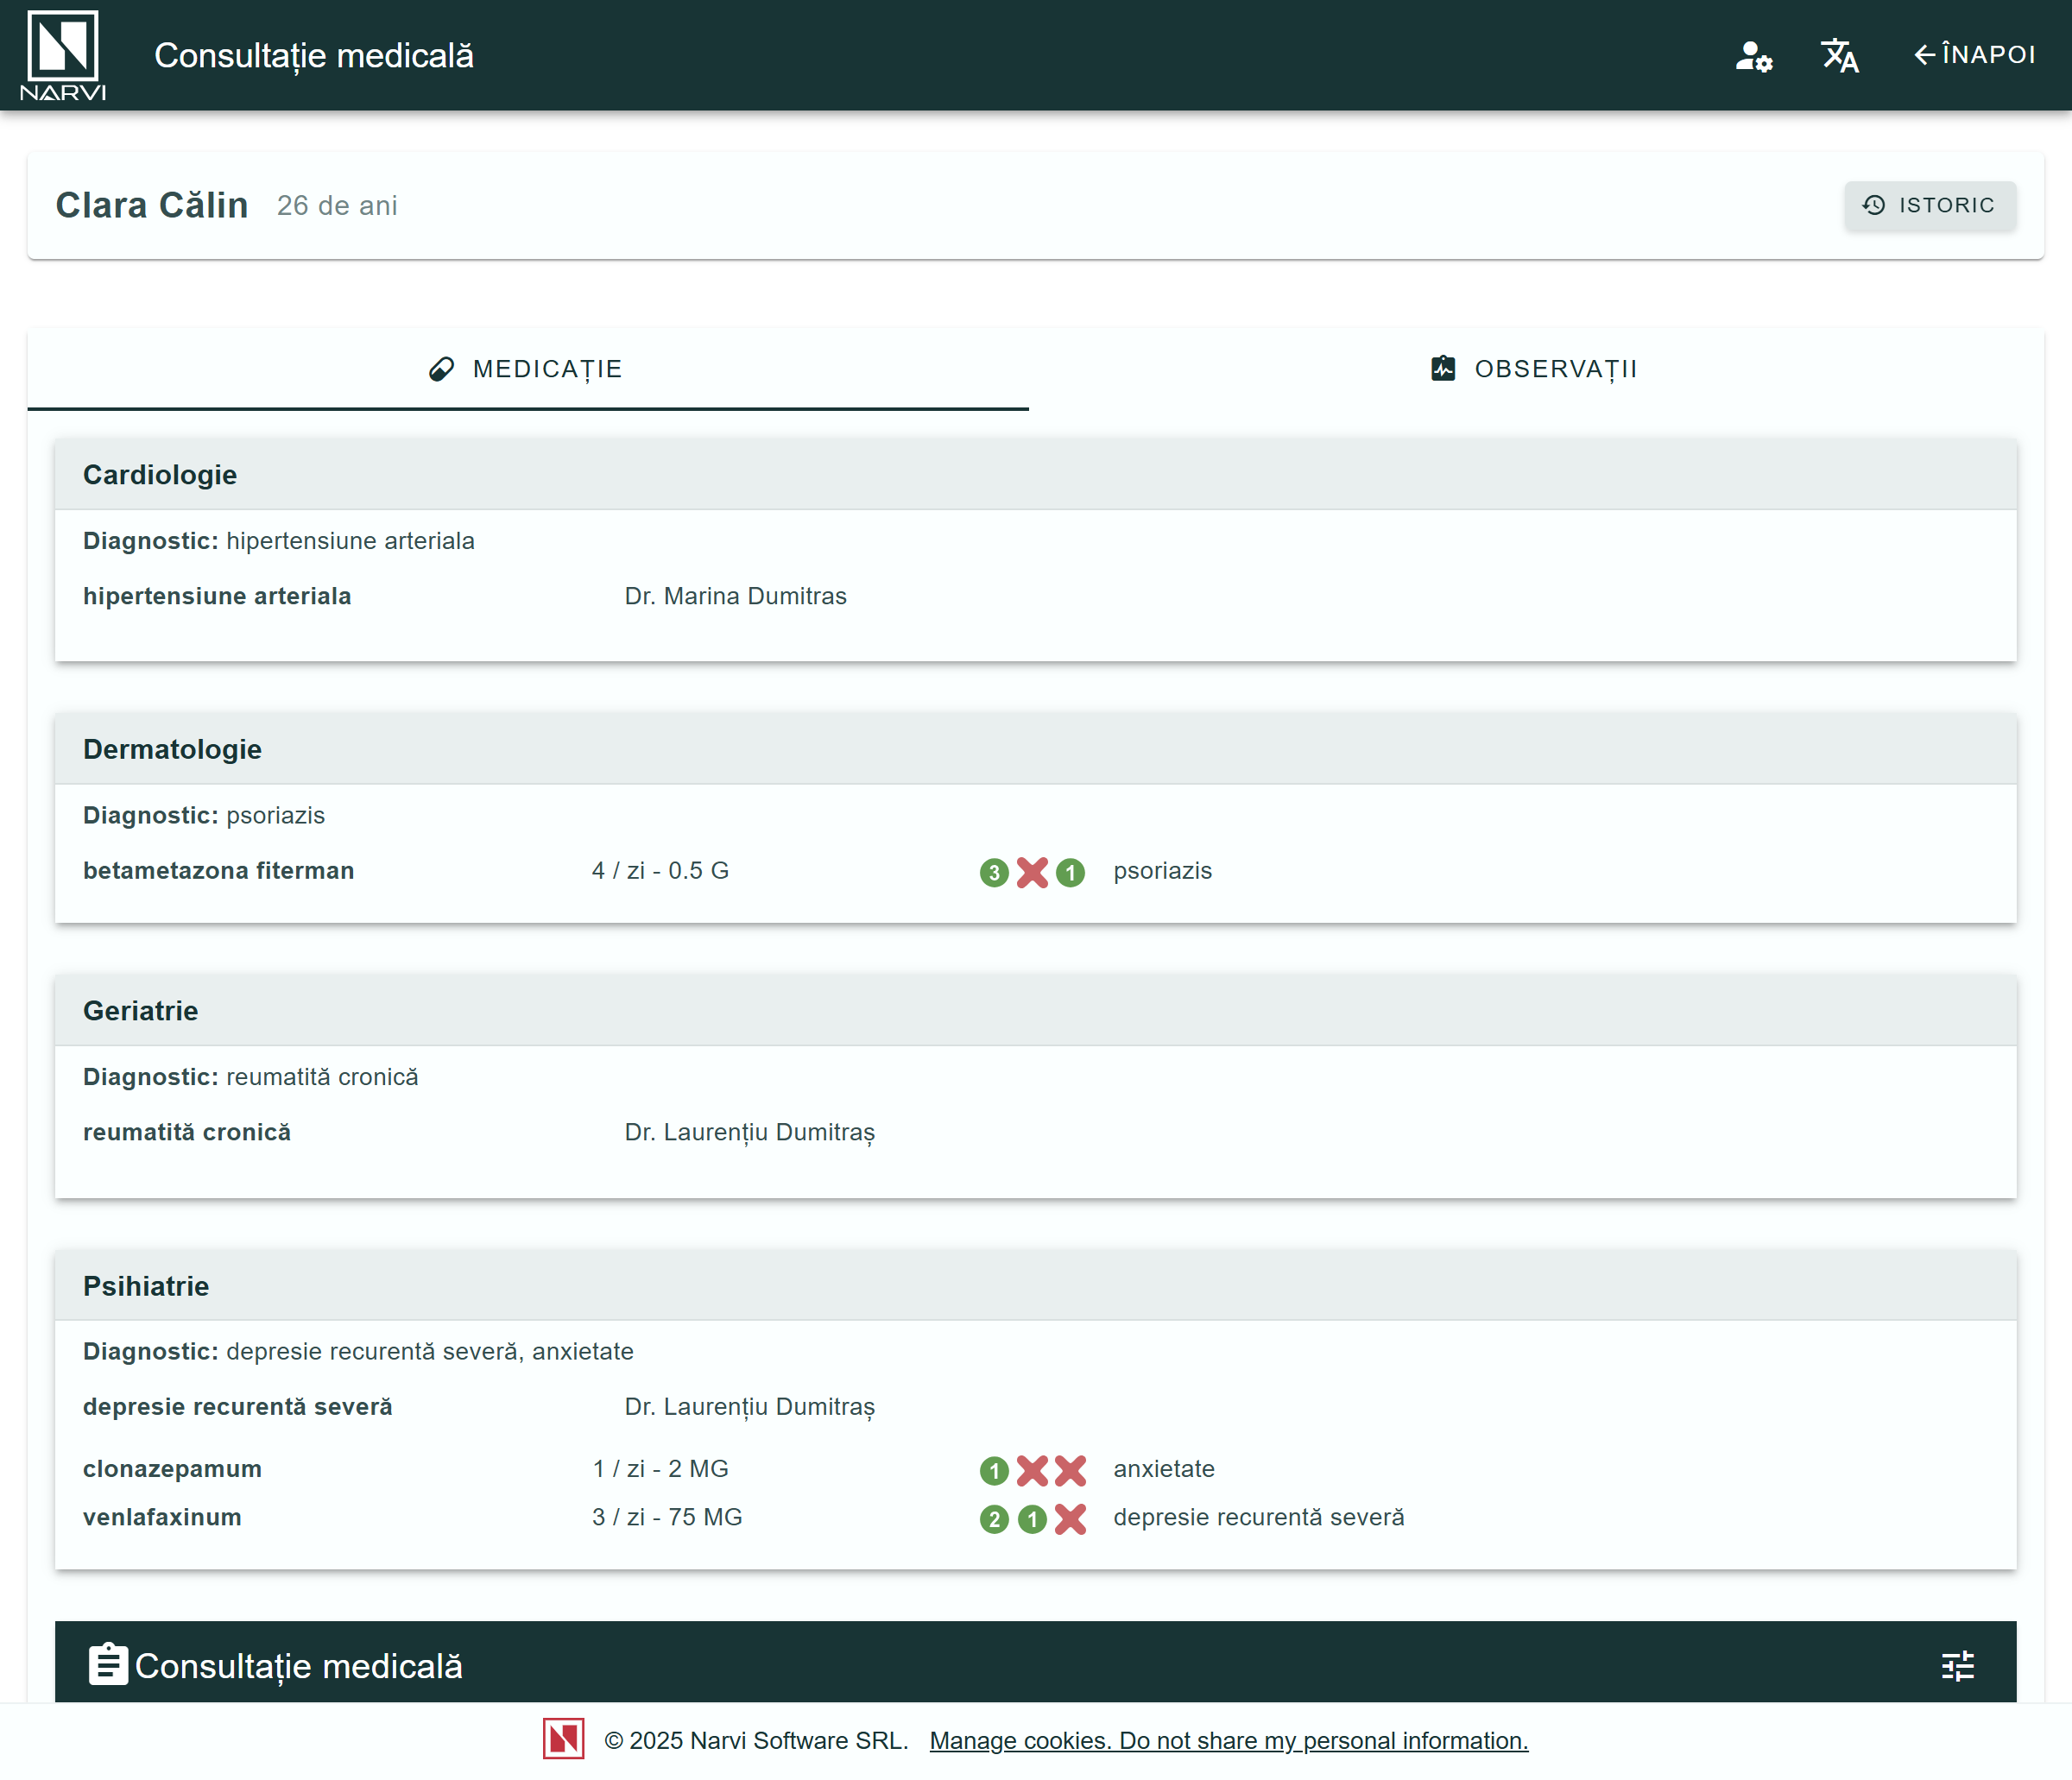Viewport: 2072px width, 1780px height.
Task: Click the ÎNAPOI back button
Action: 1974,55
